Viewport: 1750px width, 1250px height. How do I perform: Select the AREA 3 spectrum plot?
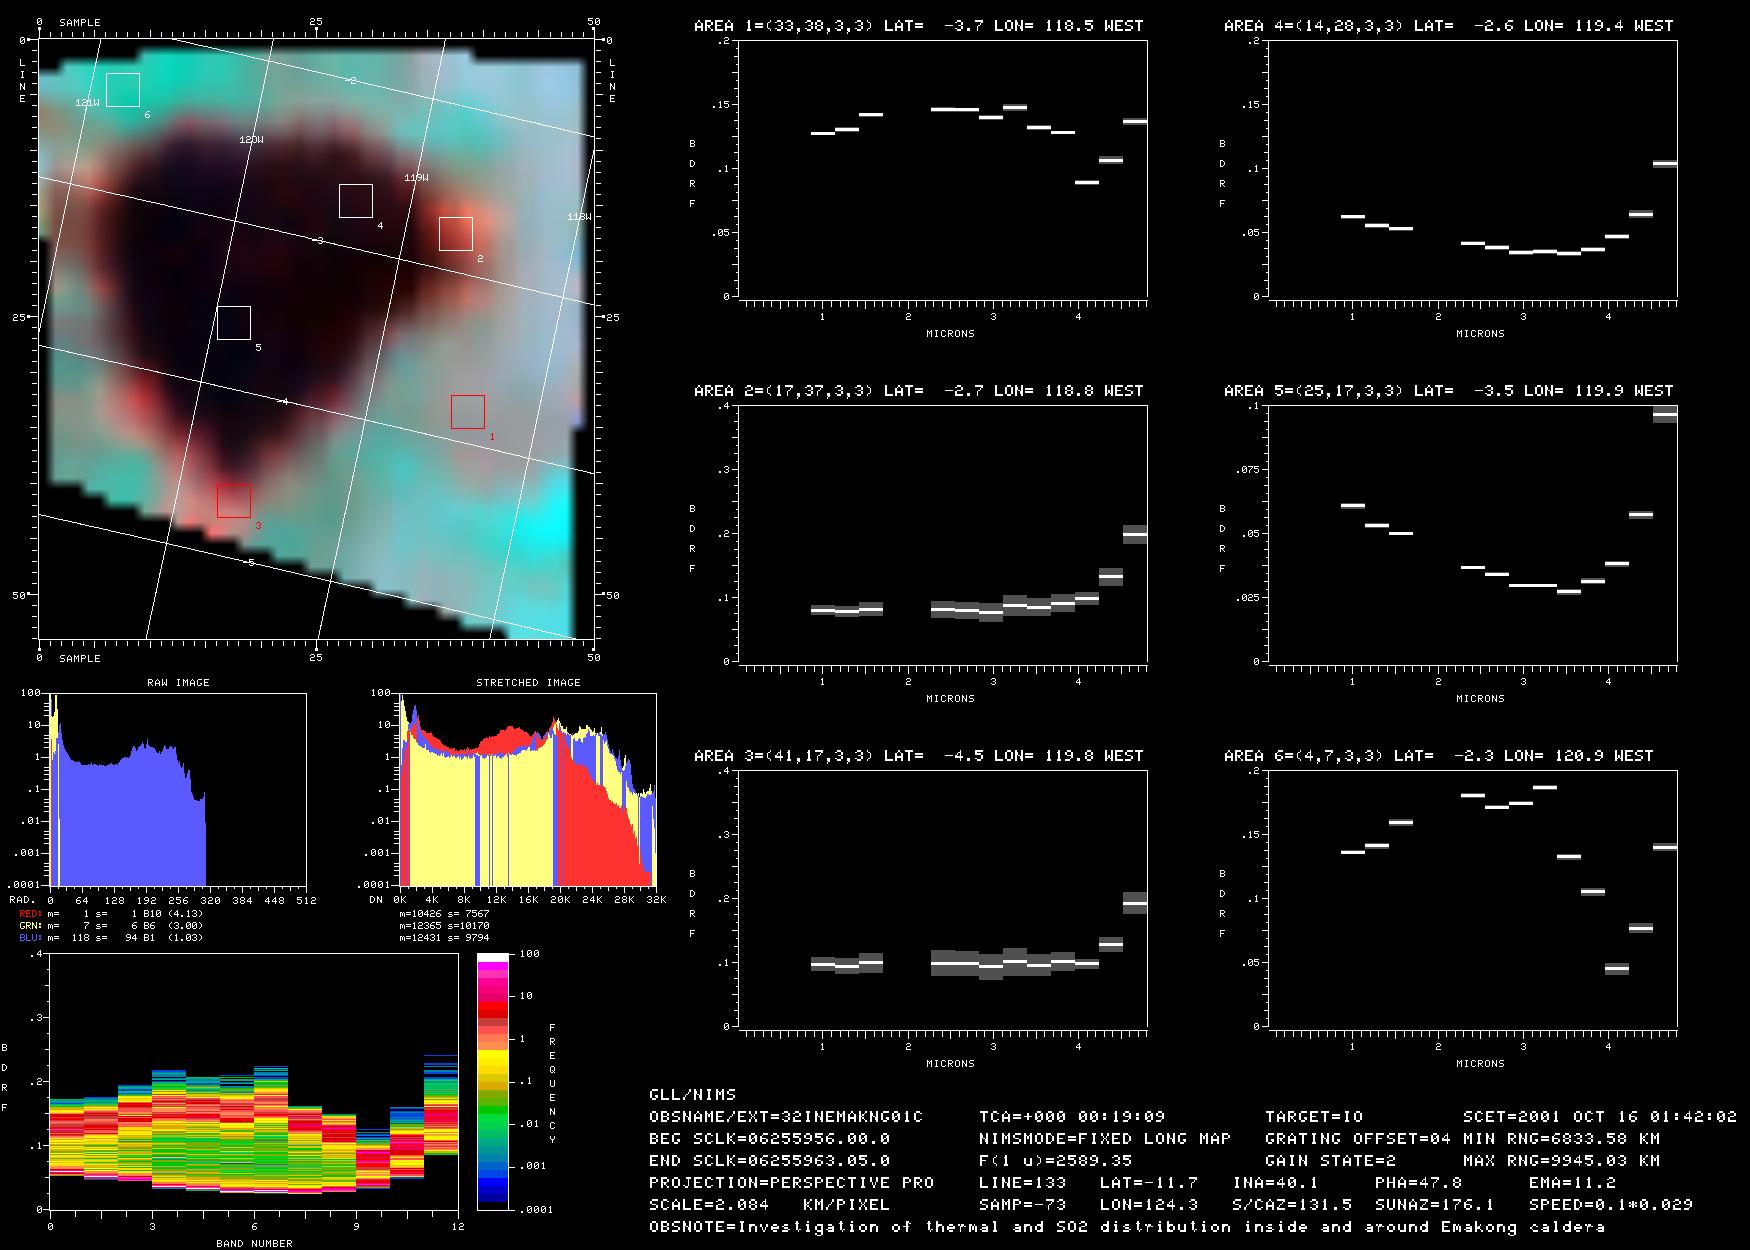pyautogui.click(x=943, y=899)
